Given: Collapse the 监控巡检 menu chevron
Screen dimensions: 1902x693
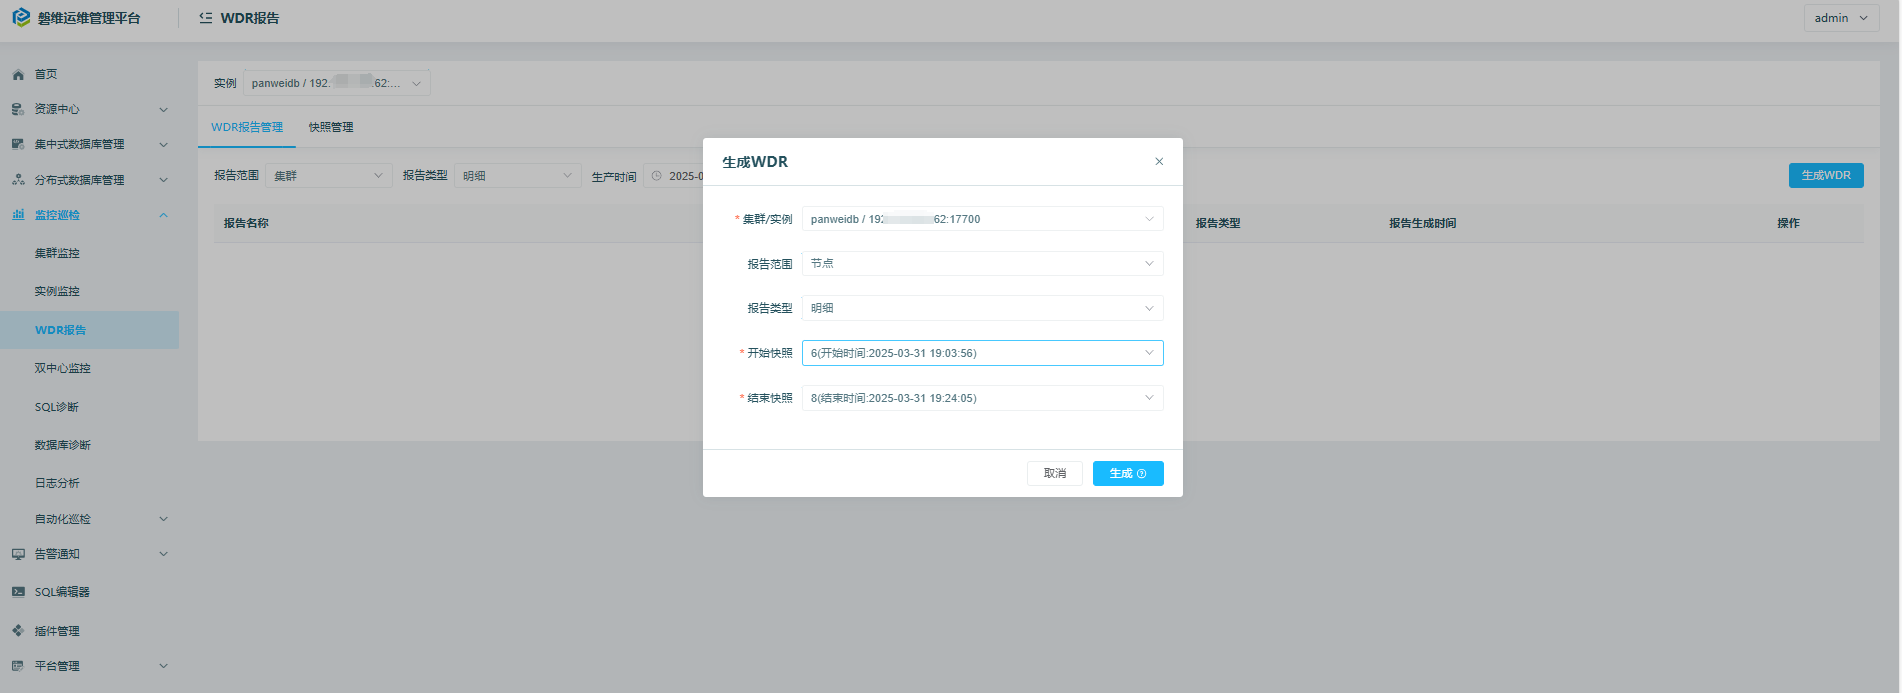Looking at the screenshot, I should [x=164, y=215].
